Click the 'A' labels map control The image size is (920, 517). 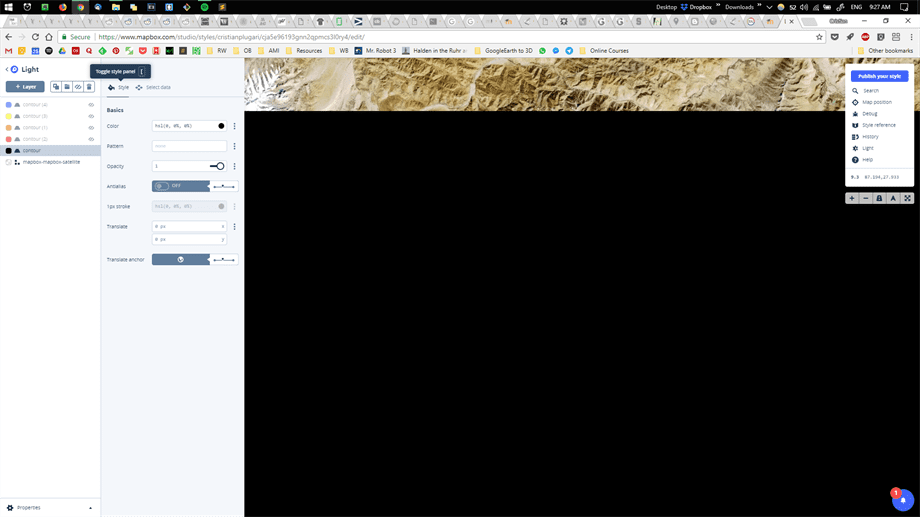[893, 198]
